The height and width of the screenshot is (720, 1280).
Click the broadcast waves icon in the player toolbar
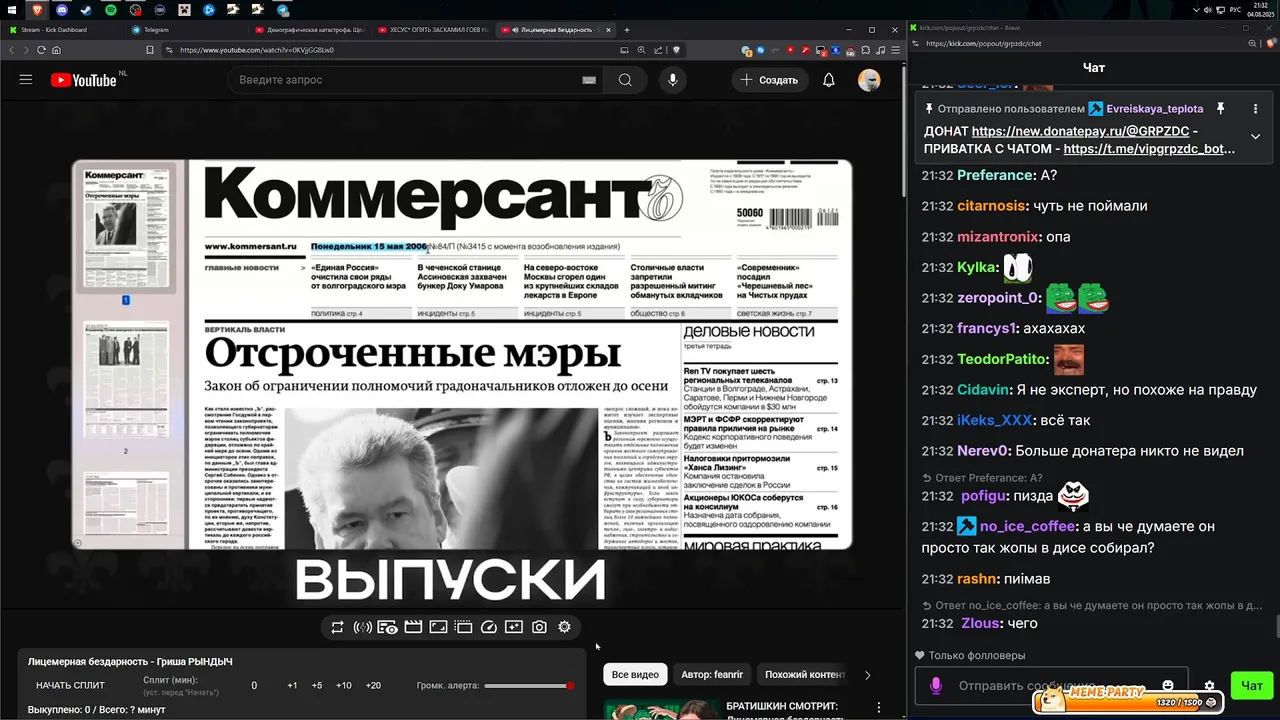[x=363, y=627]
